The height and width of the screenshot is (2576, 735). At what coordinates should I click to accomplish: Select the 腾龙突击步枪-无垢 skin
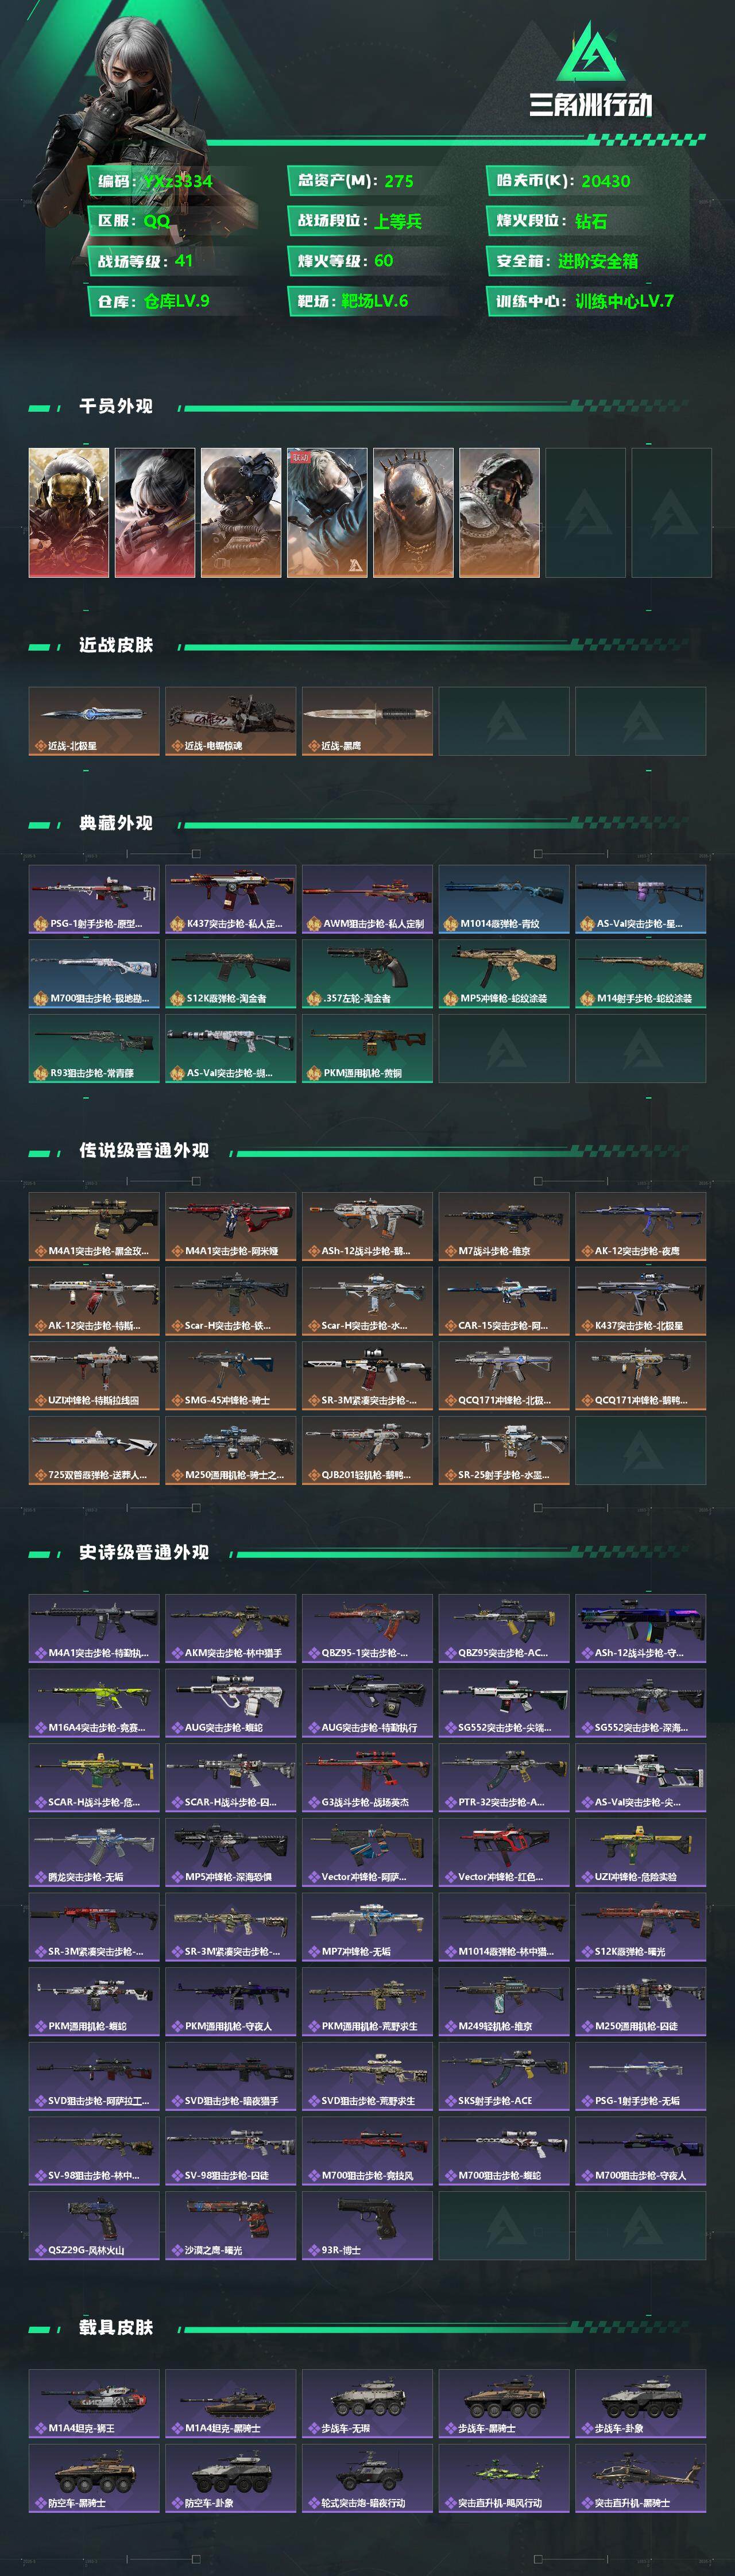coord(94,1852)
